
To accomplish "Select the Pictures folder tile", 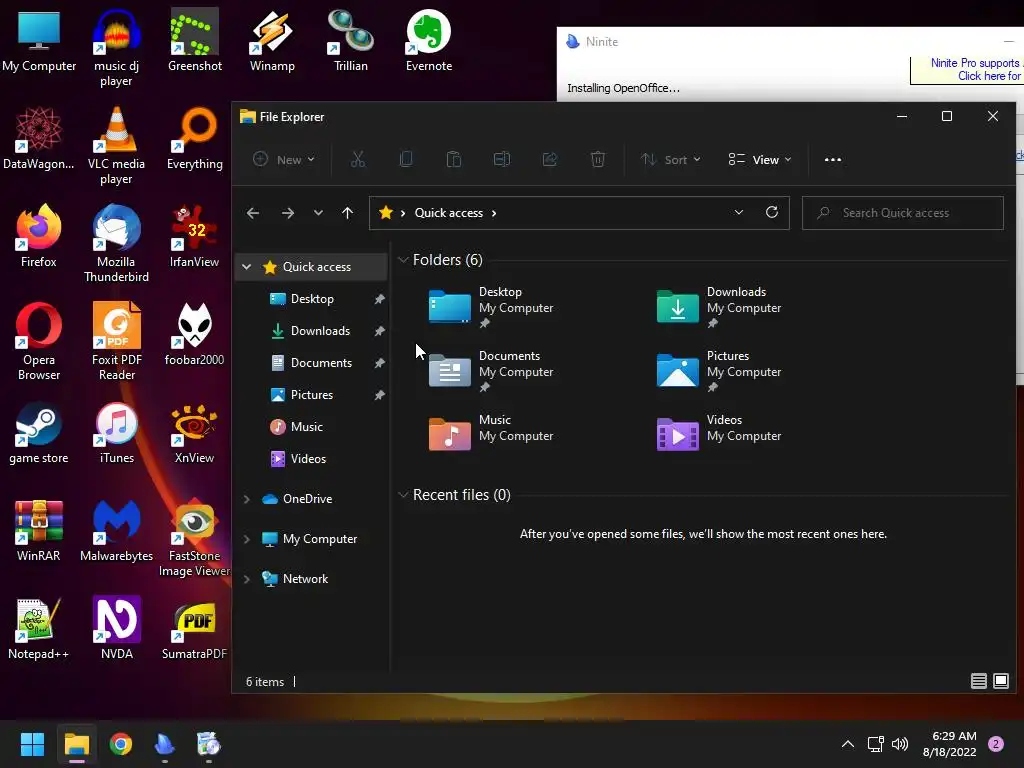I will point(718,371).
